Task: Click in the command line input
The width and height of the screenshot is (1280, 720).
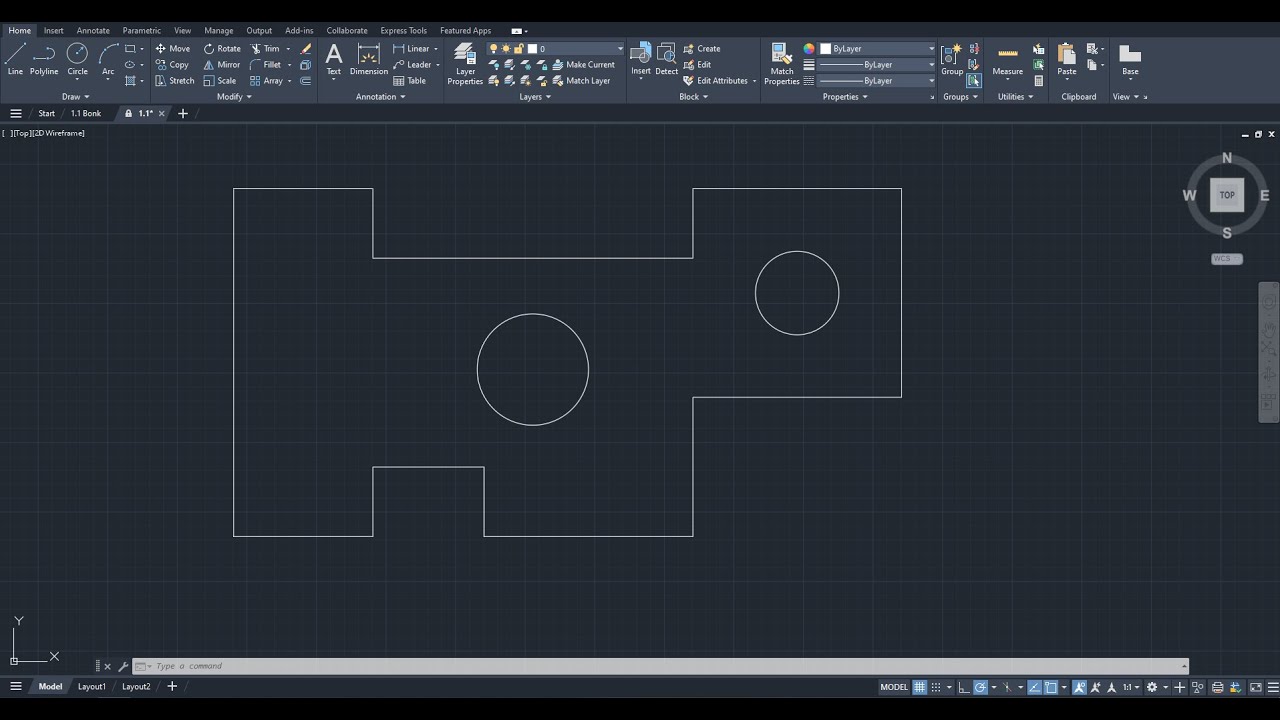Action: 660,666
